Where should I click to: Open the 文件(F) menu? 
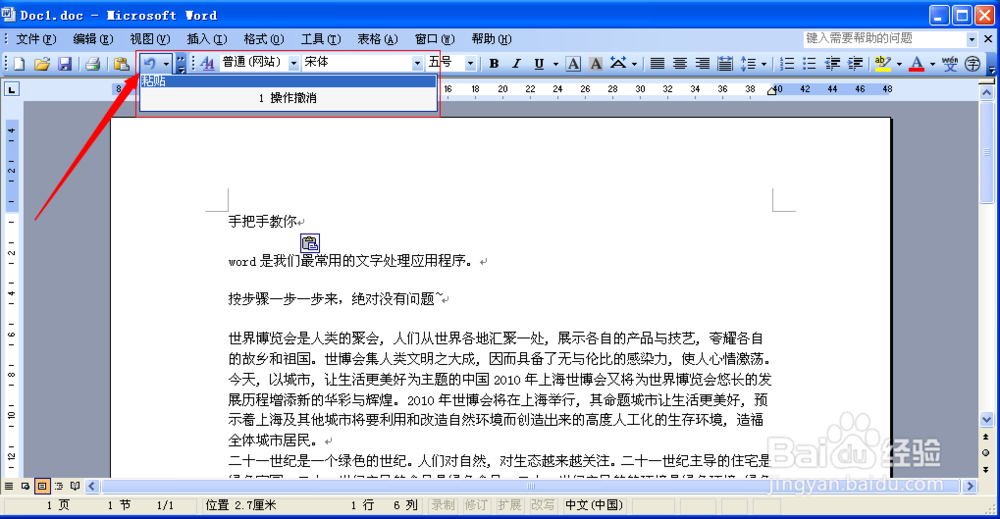36,39
